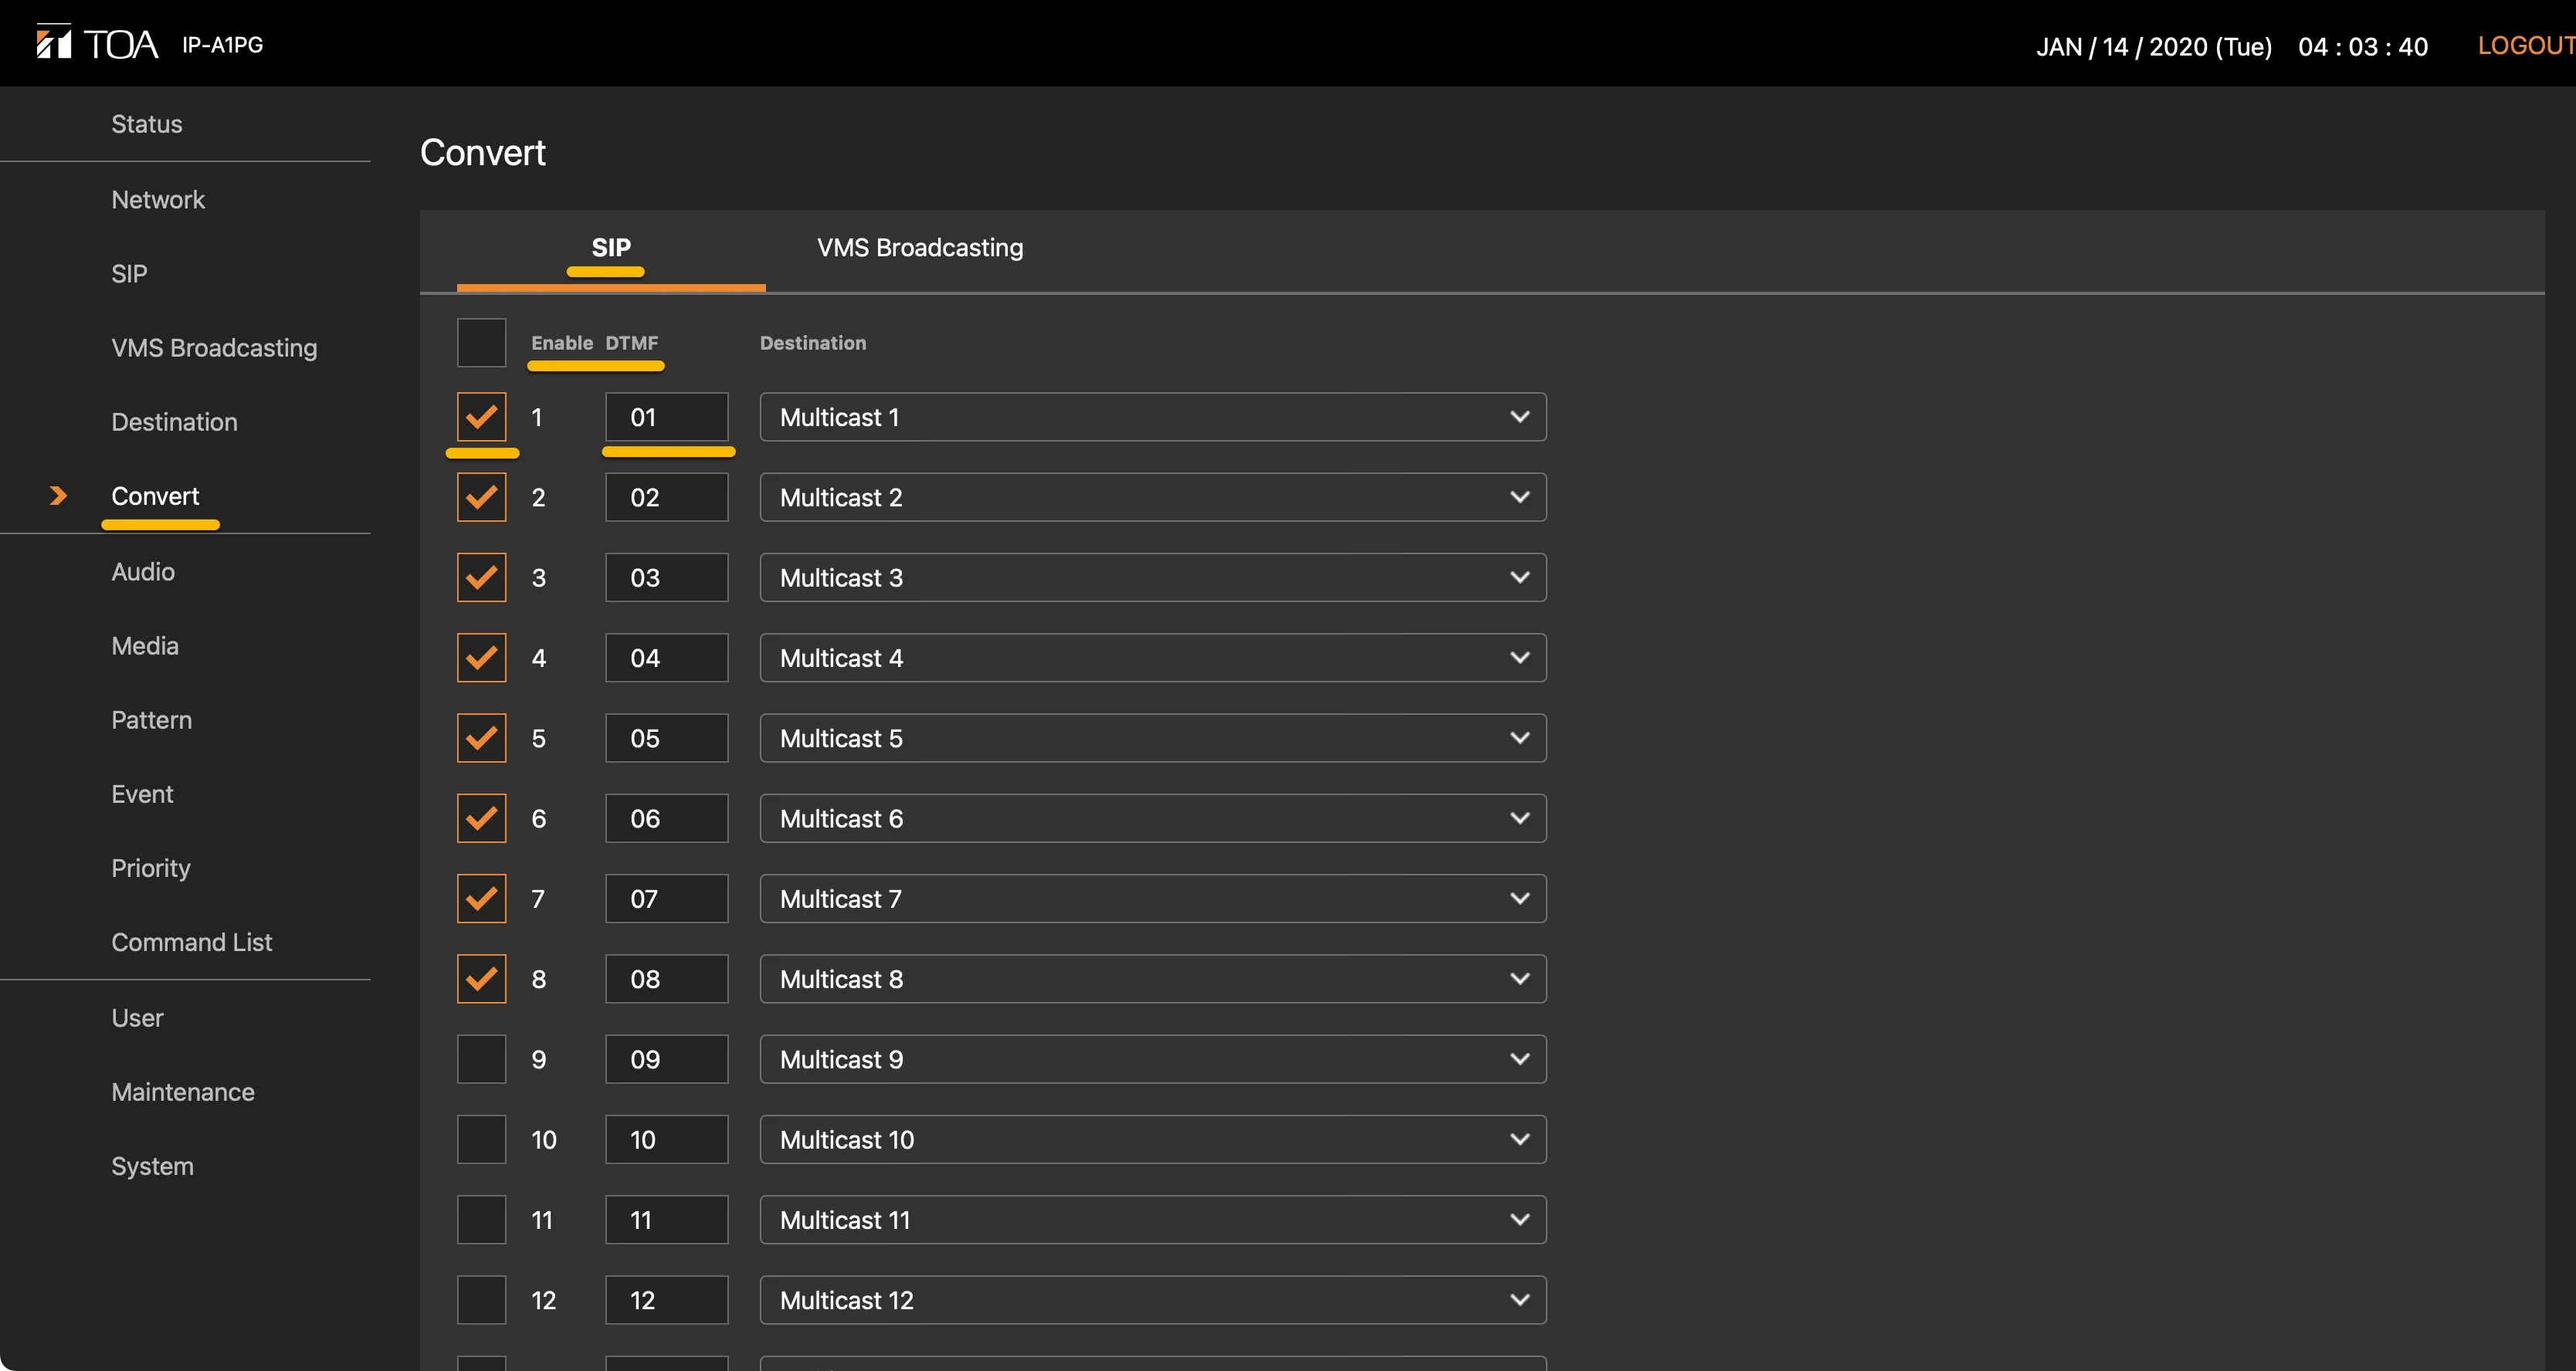The image size is (2576, 1371).
Task: Open SIP settings in the sidebar
Action: pos(129,274)
